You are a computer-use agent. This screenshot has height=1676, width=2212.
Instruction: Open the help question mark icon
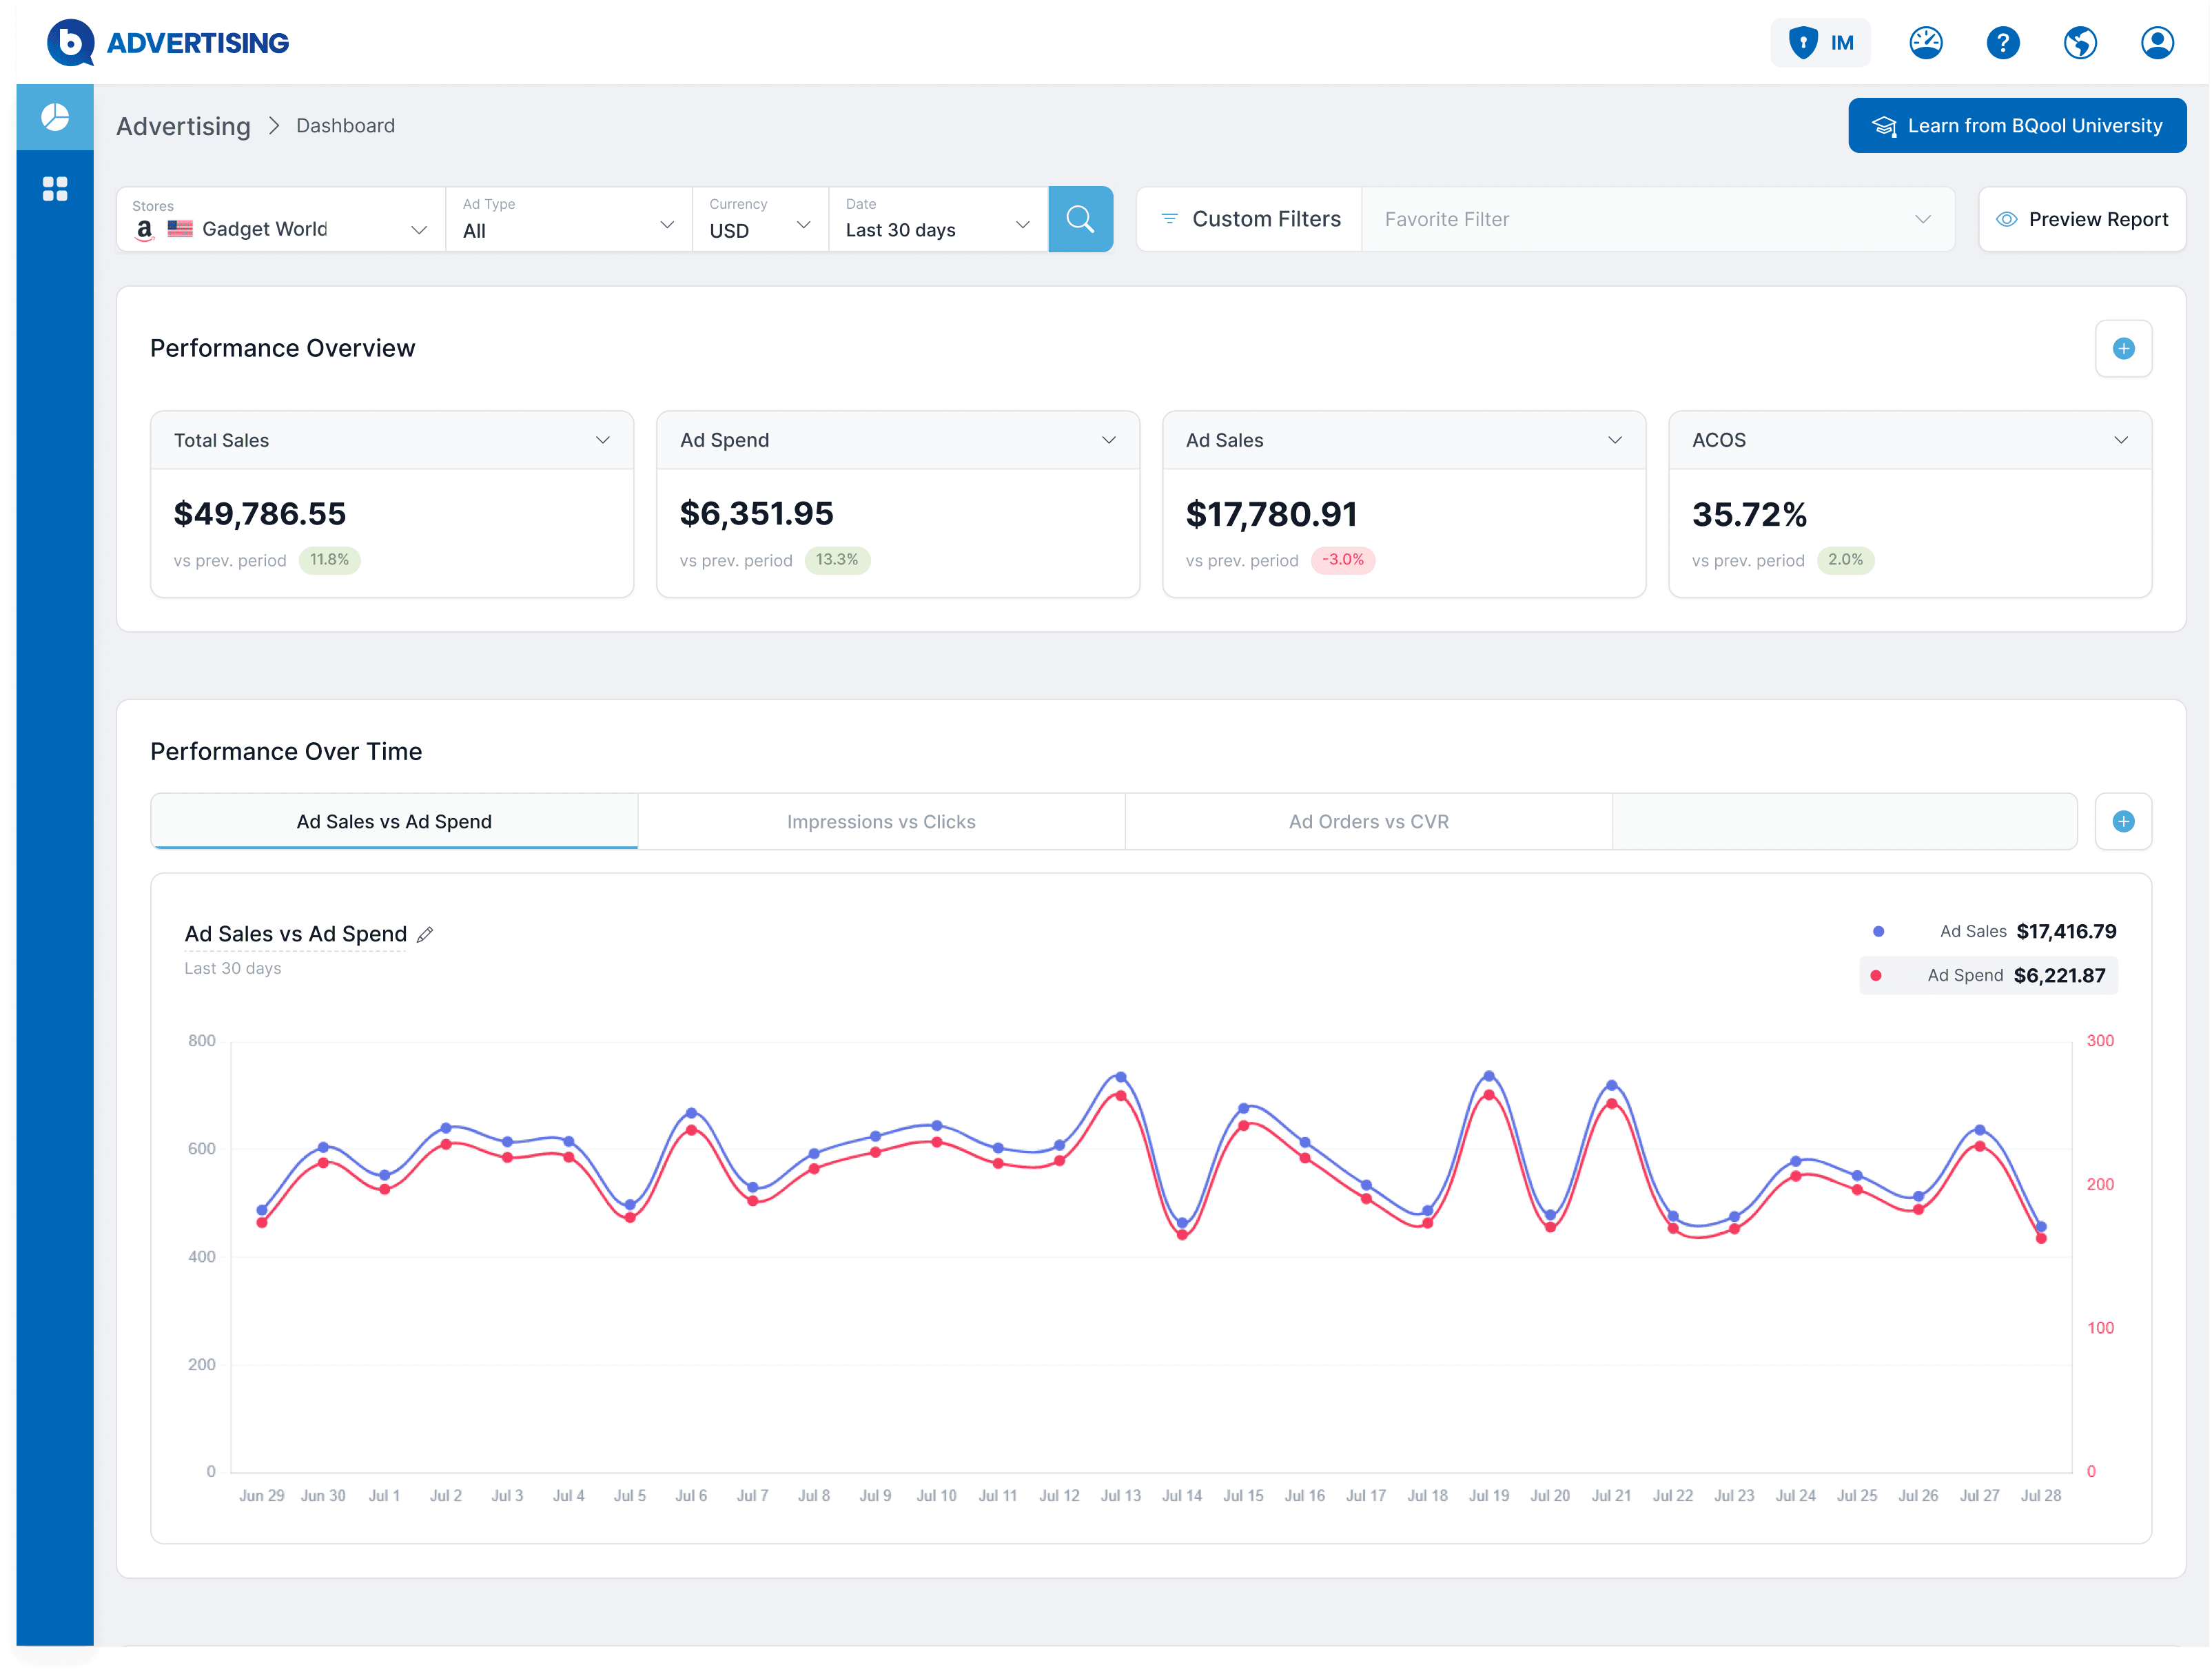tap(2002, 42)
